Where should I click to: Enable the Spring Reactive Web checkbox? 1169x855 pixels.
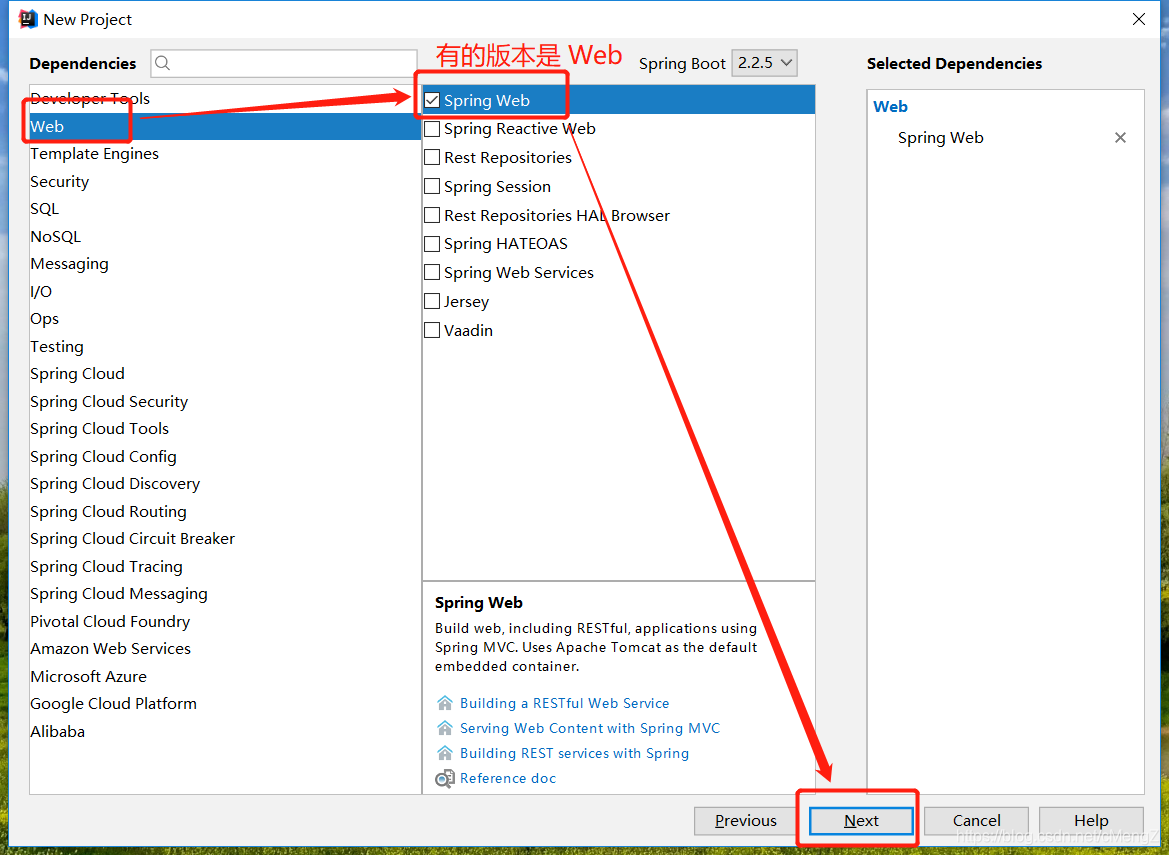click(432, 129)
